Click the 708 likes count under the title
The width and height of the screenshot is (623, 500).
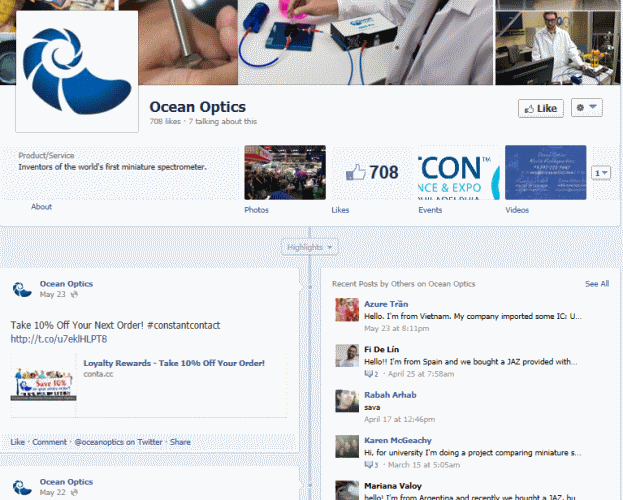165,122
